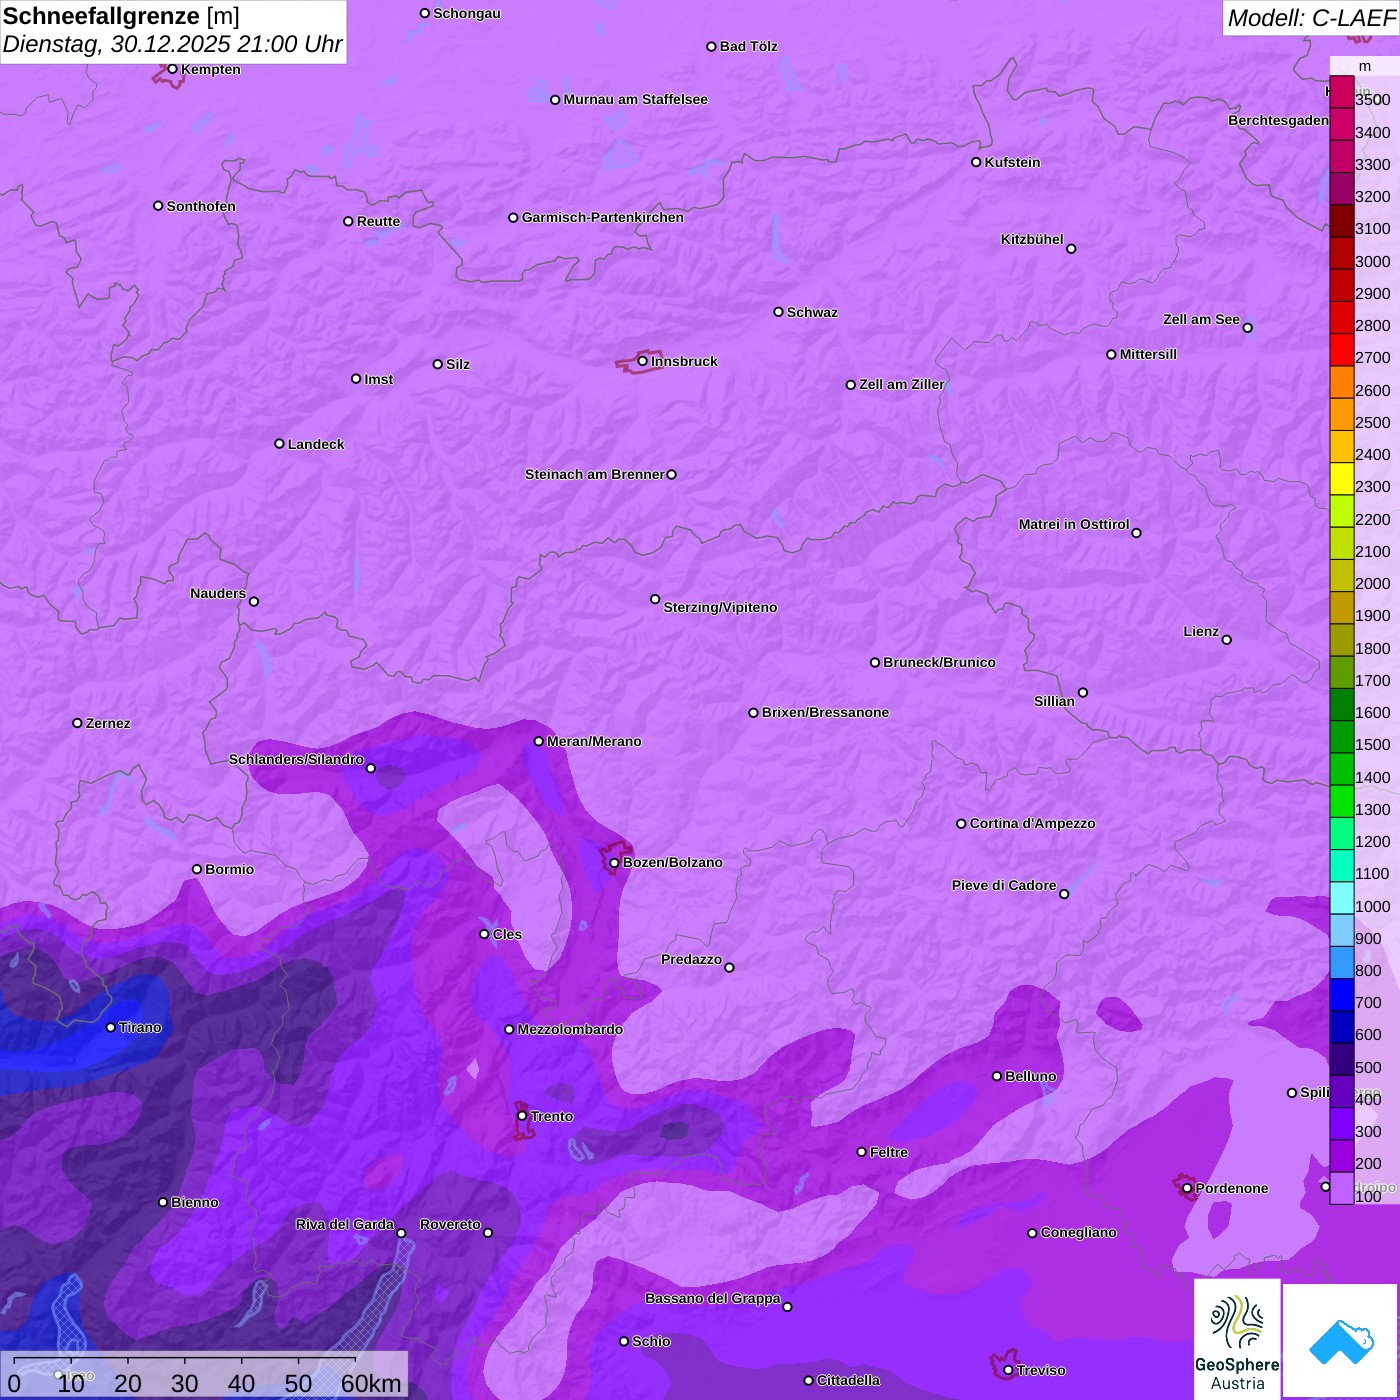1400x1400 pixels.
Task: Click the "Sterzing/Vipiteno" label
Action: click(x=720, y=607)
